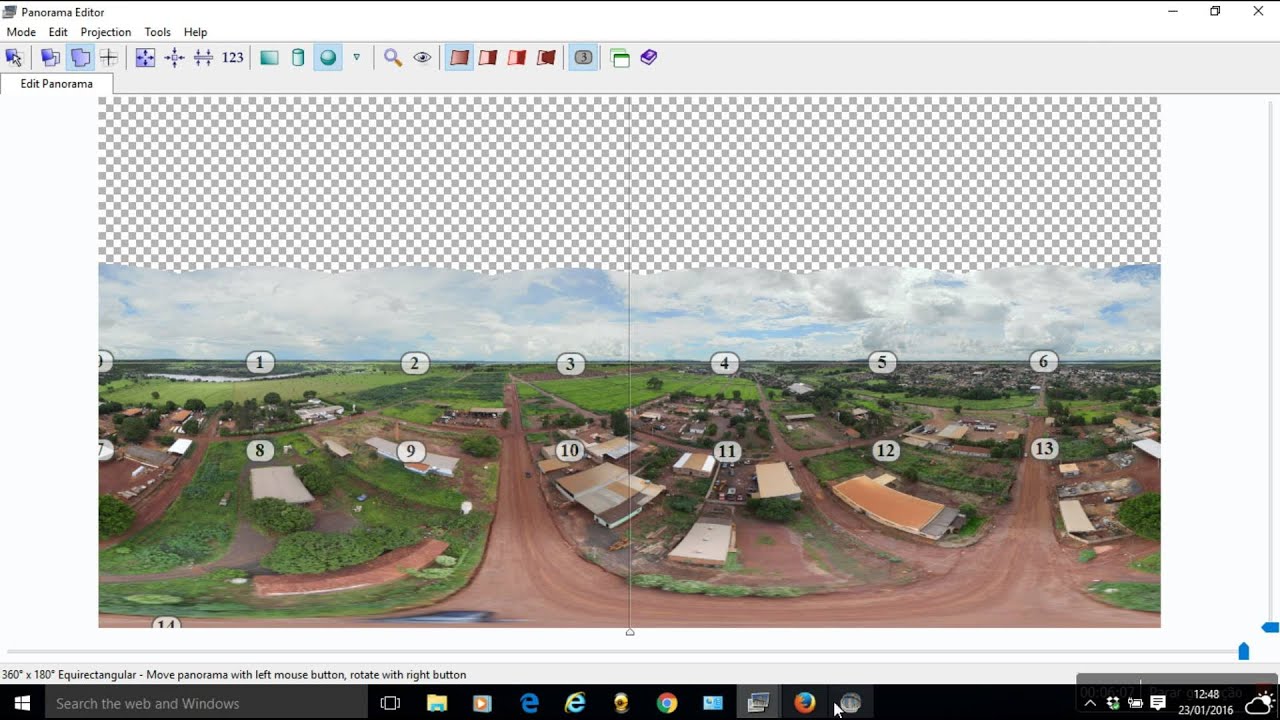Open Microsoft Edge from taskbar
This screenshot has width=1280, height=720.
pos(529,703)
